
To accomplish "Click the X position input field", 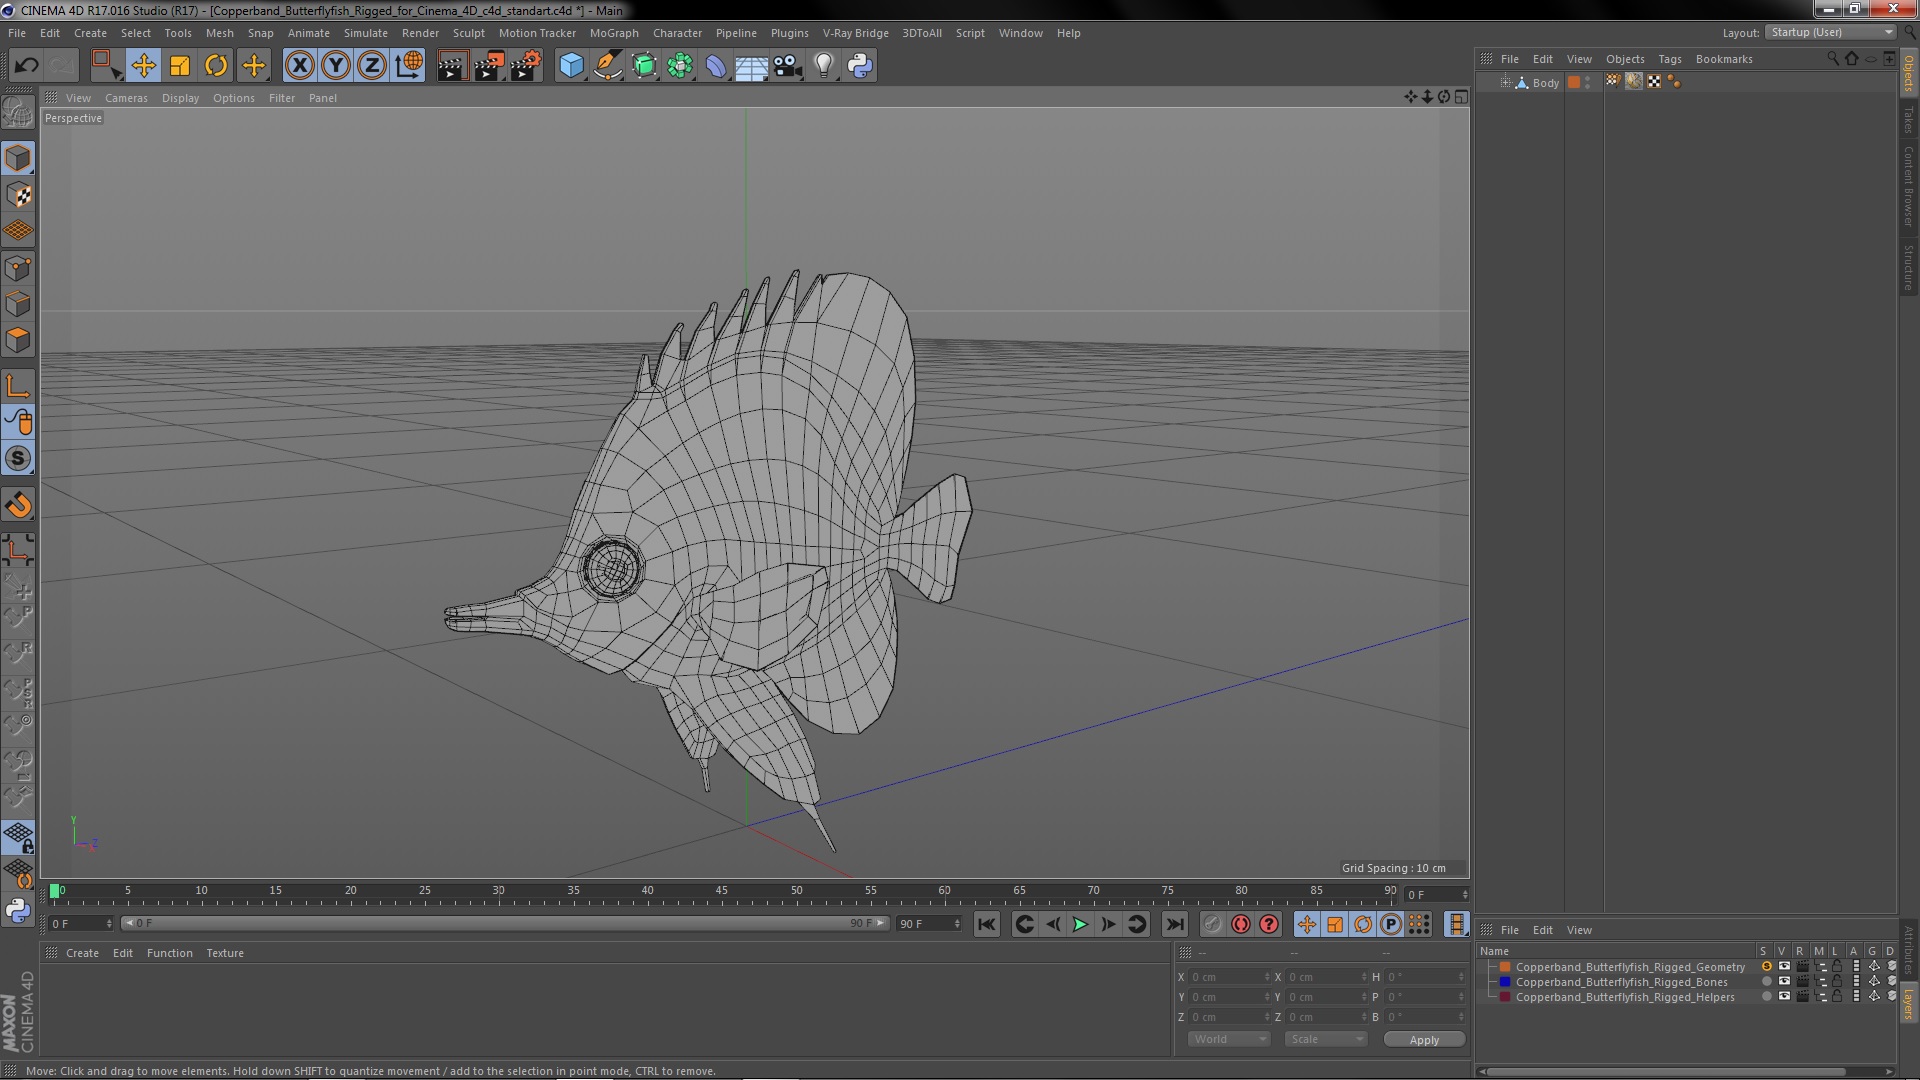I will click(x=1227, y=977).
